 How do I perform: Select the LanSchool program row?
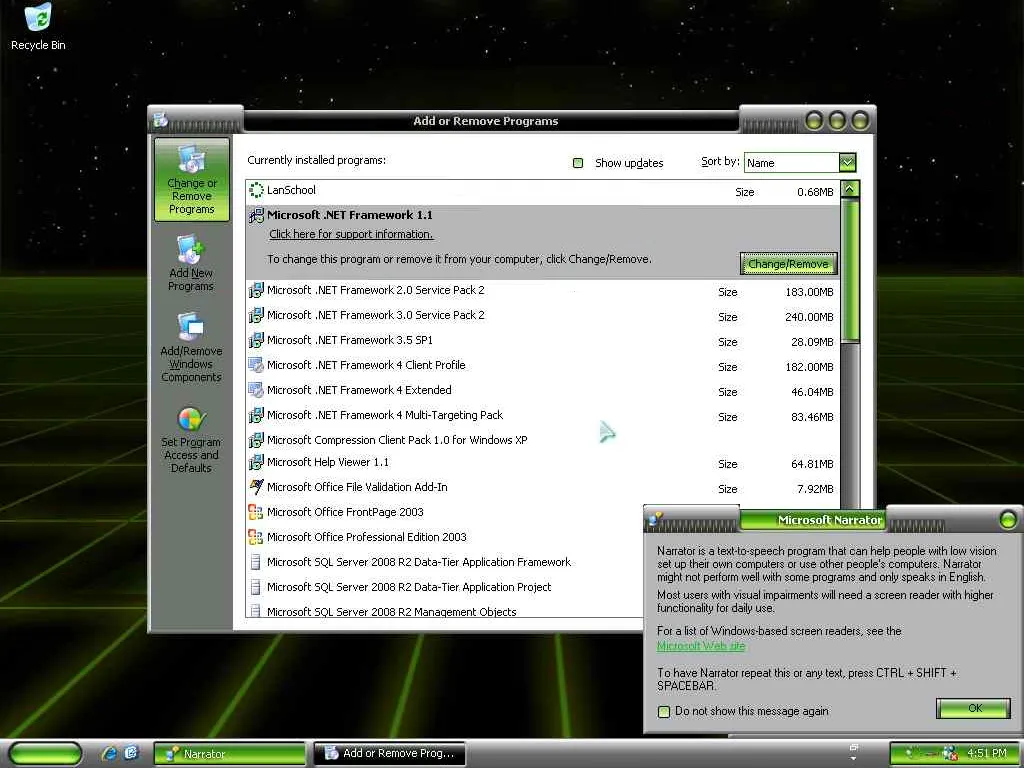coord(543,191)
